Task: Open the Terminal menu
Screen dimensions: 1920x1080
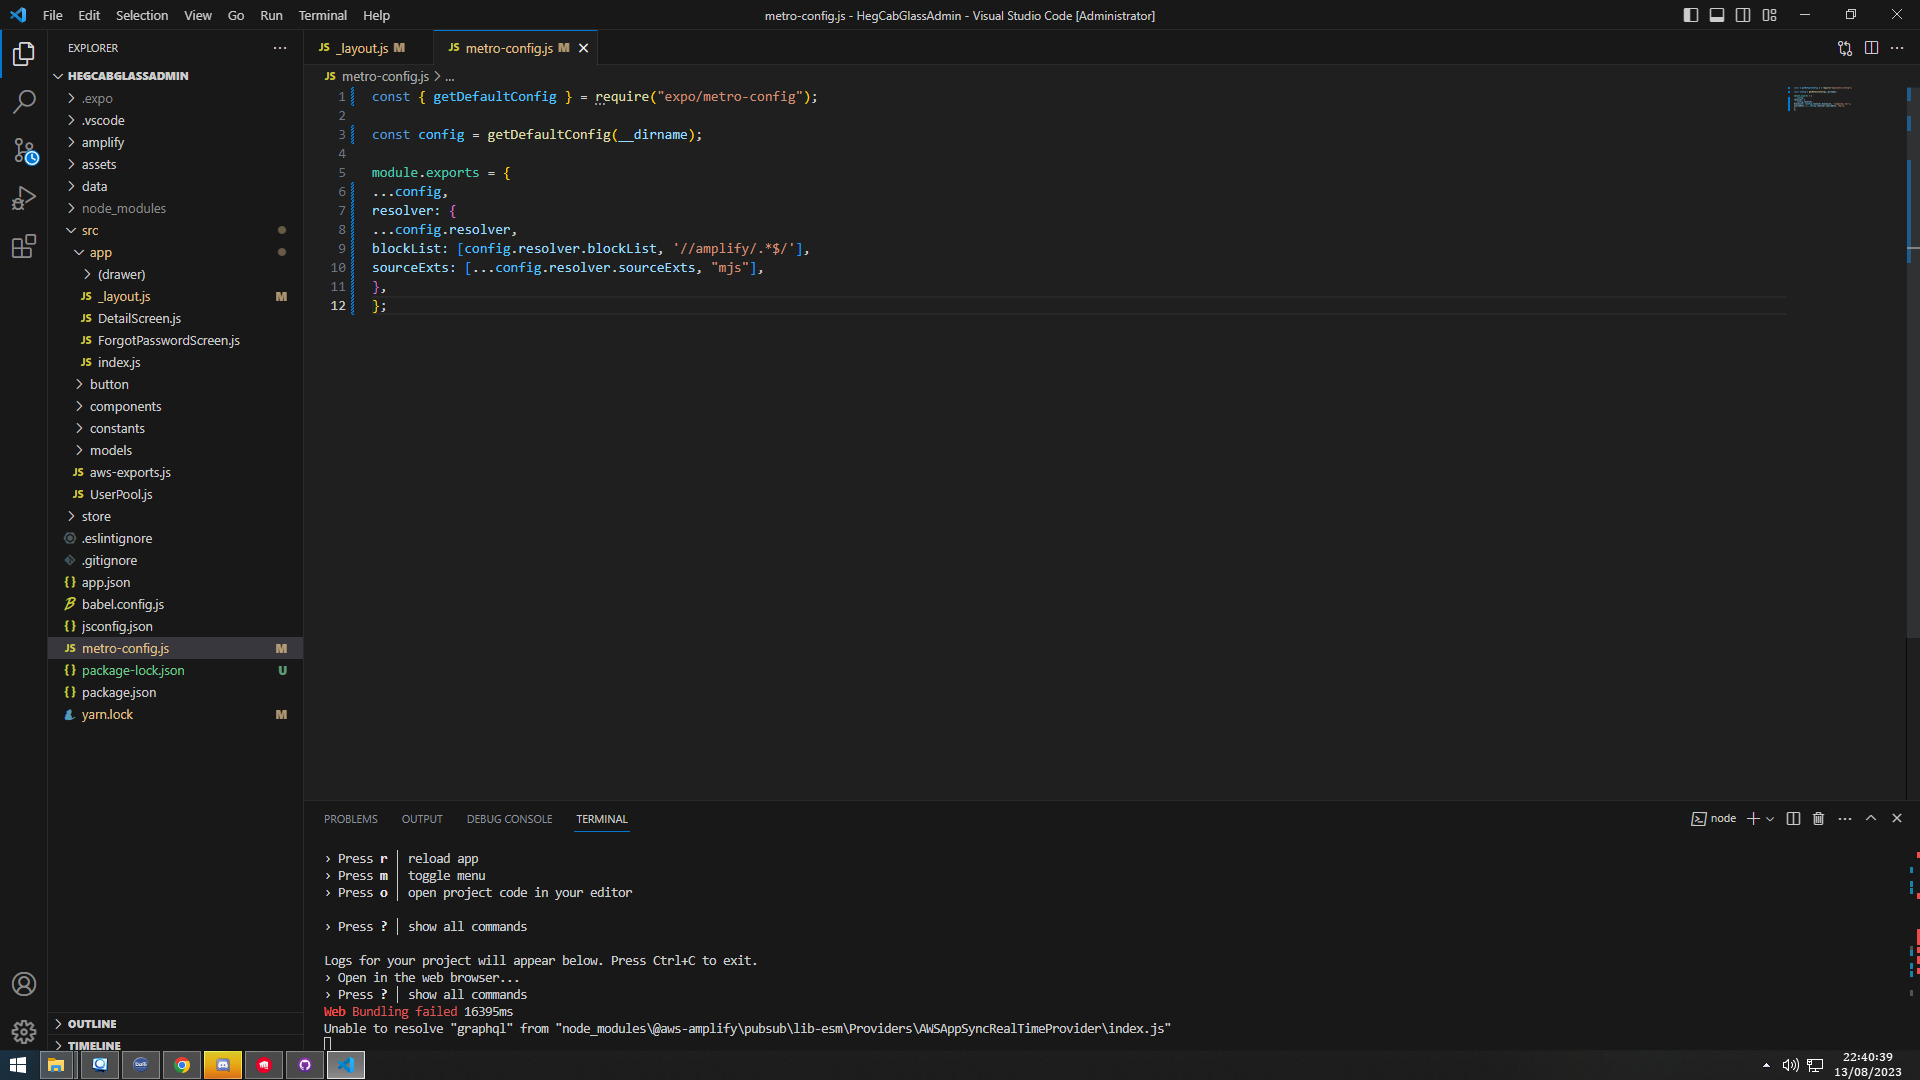Action: pos(322,15)
